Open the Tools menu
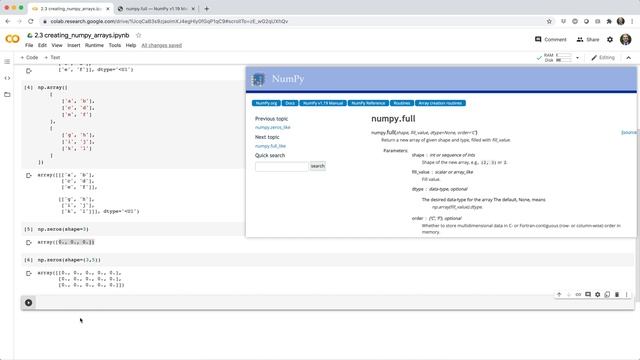 [115, 45]
